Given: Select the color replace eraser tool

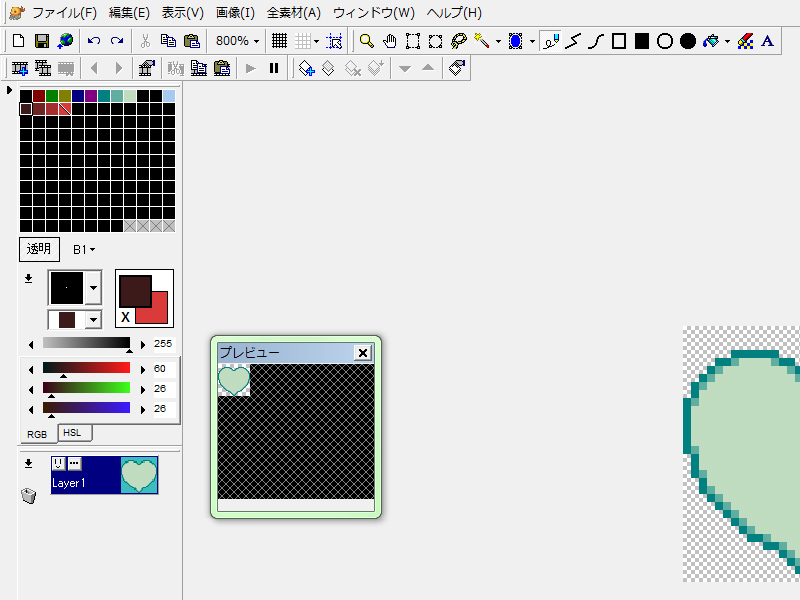Looking at the screenshot, I should (x=745, y=41).
